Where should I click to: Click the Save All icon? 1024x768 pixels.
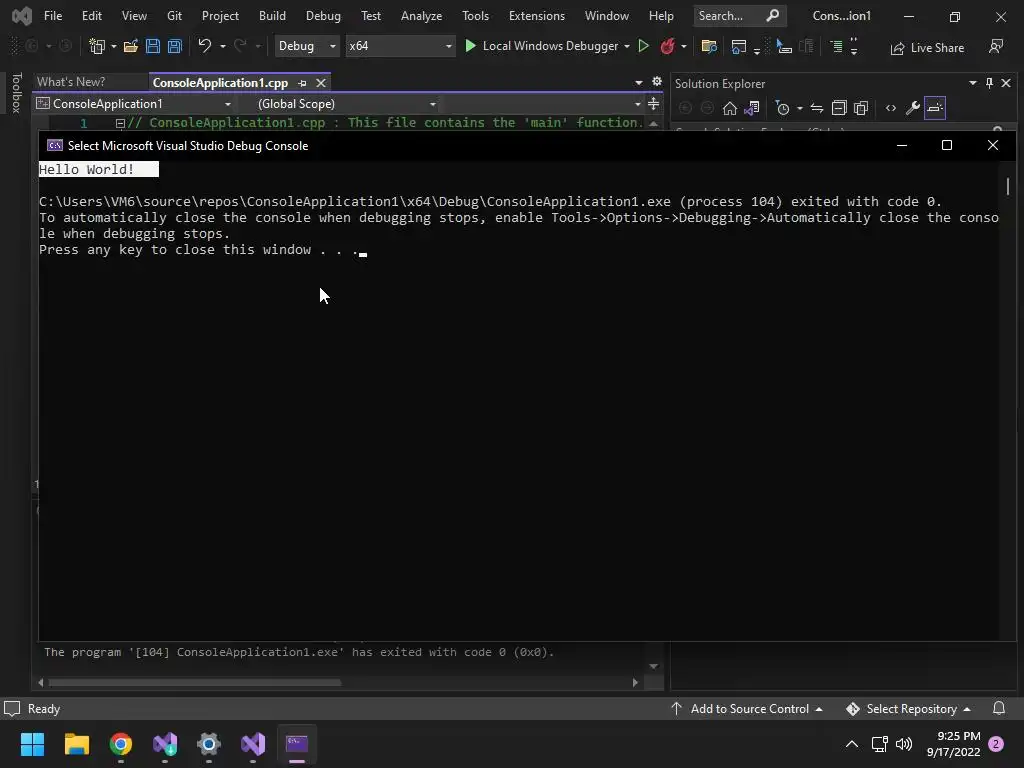174,46
